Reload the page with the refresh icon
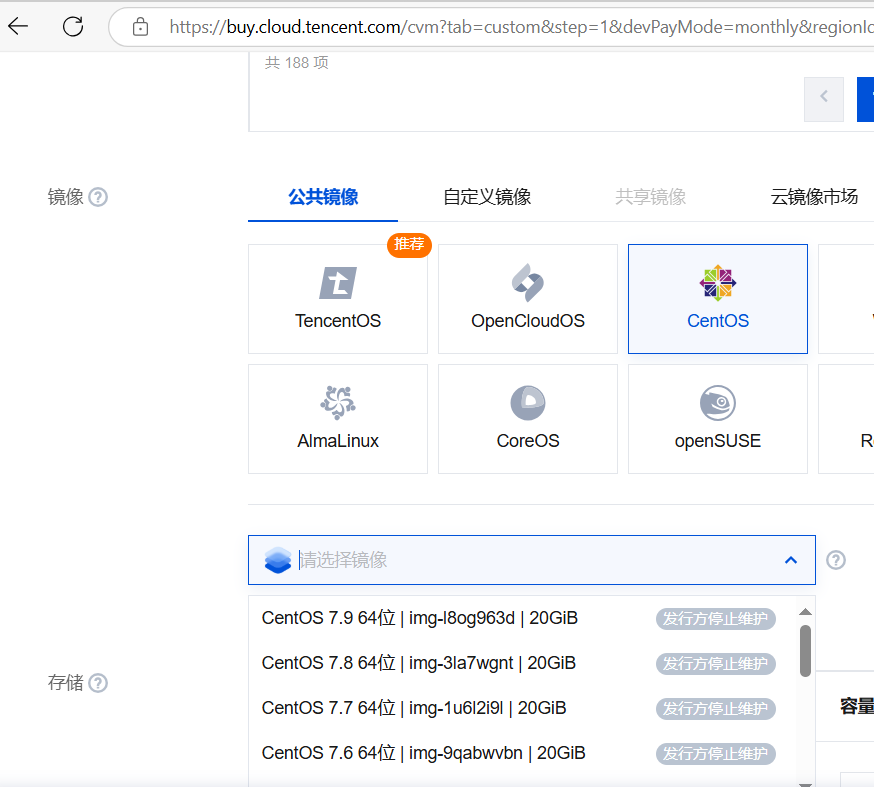Viewport: 874px width, 796px height. tap(73, 26)
